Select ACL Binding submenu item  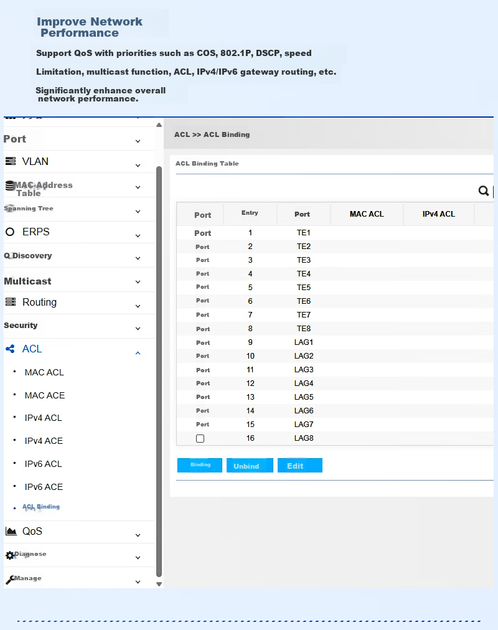(41, 507)
